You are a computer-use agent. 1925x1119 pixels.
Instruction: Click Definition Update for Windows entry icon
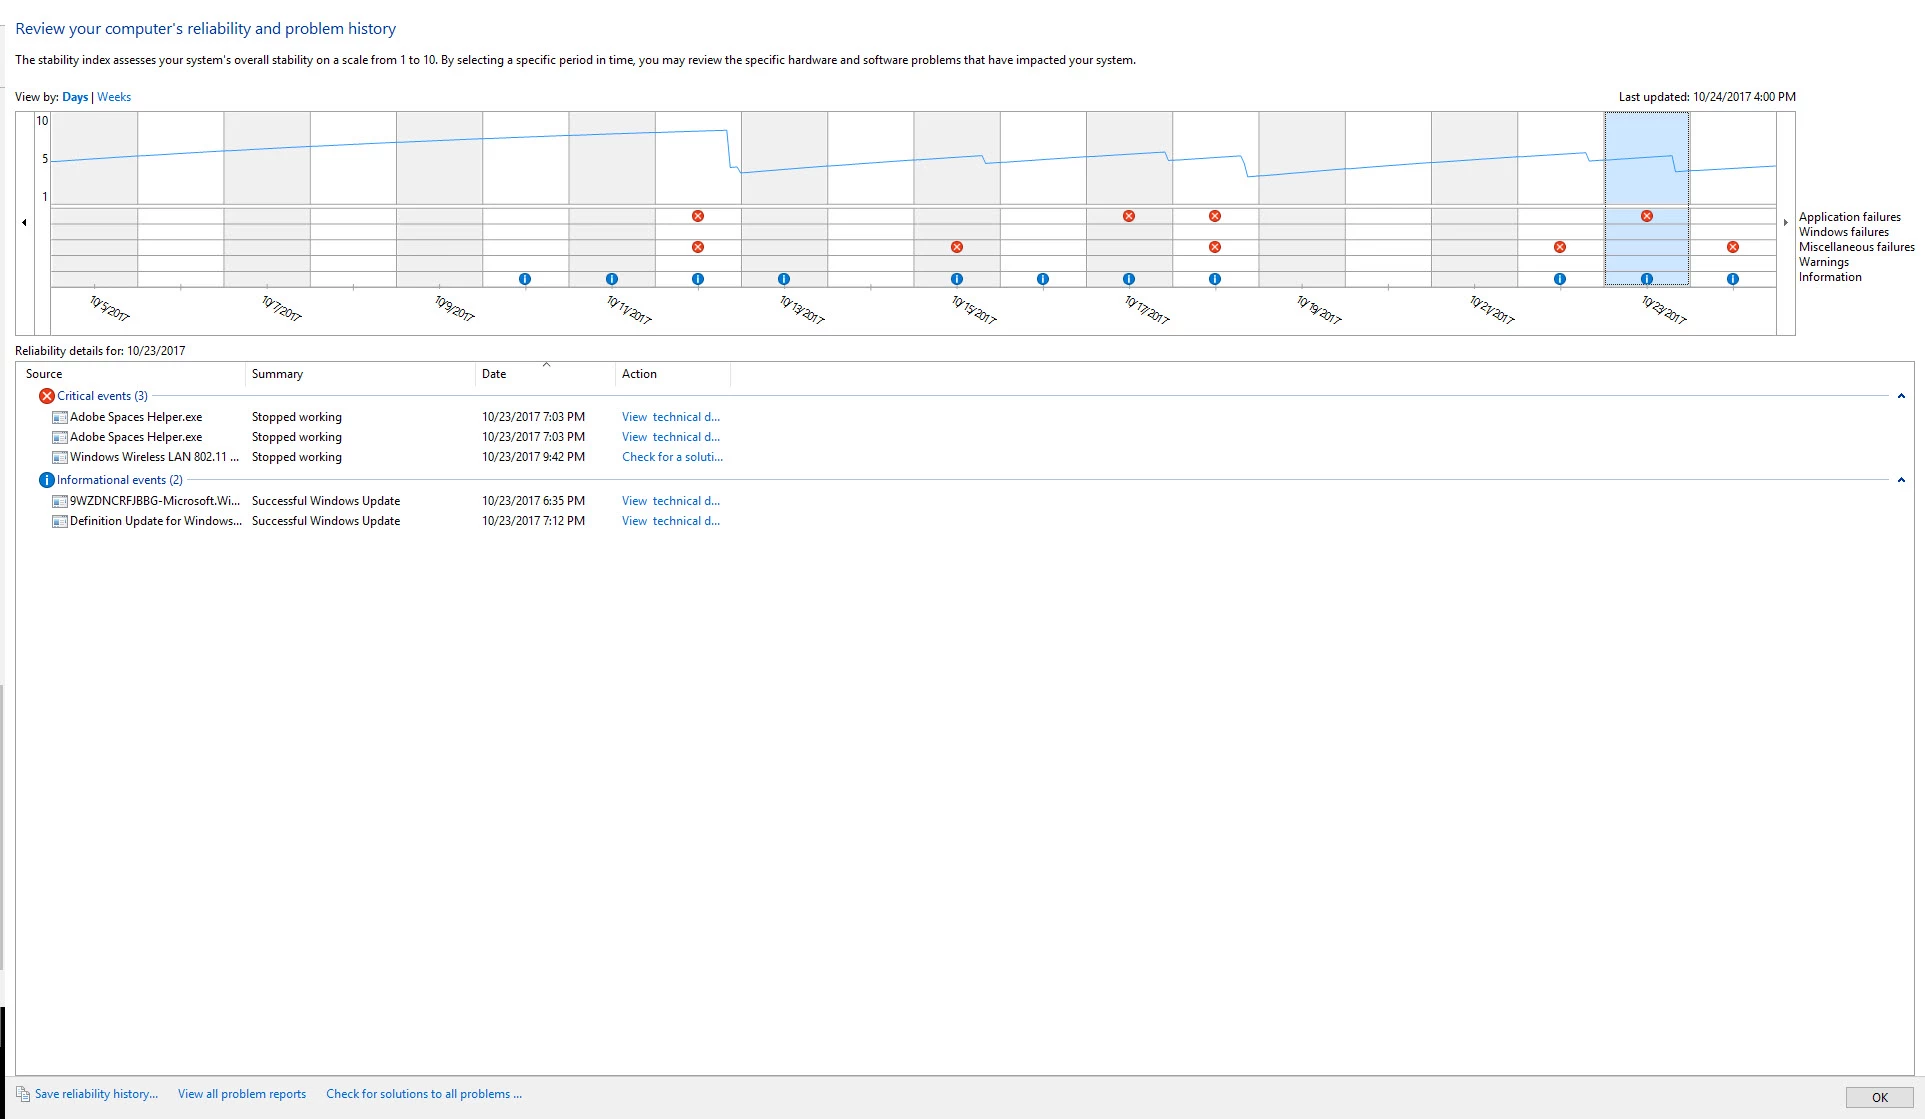[x=60, y=521]
